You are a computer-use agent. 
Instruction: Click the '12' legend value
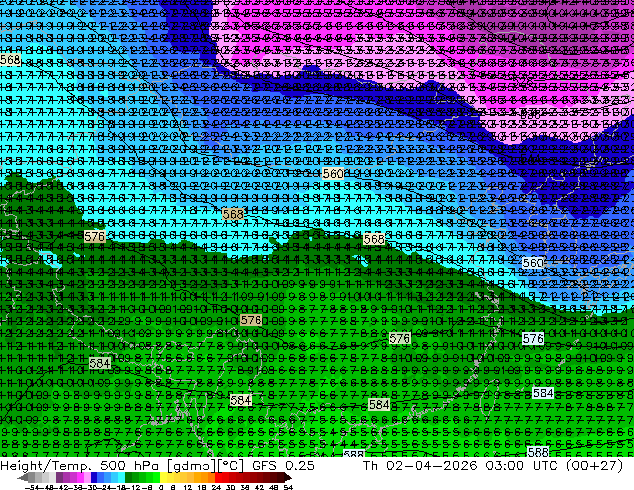click(x=188, y=487)
